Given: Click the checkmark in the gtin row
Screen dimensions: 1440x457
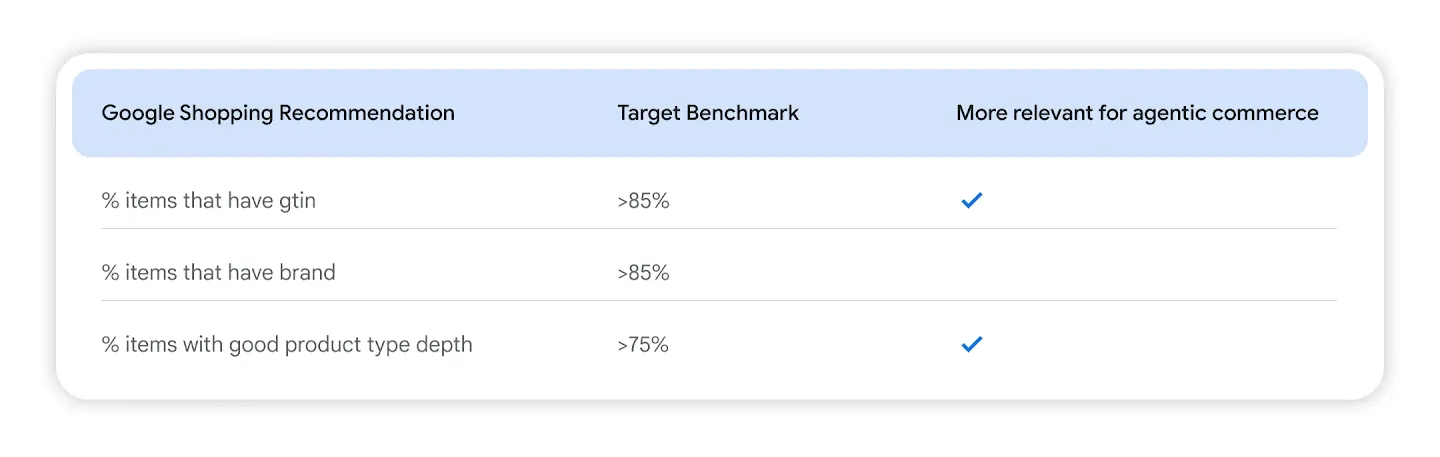Looking at the screenshot, I should click(971, 200).
